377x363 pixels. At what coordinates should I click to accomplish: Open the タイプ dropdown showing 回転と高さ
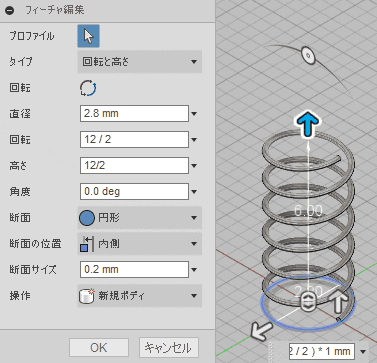[140, 62]
